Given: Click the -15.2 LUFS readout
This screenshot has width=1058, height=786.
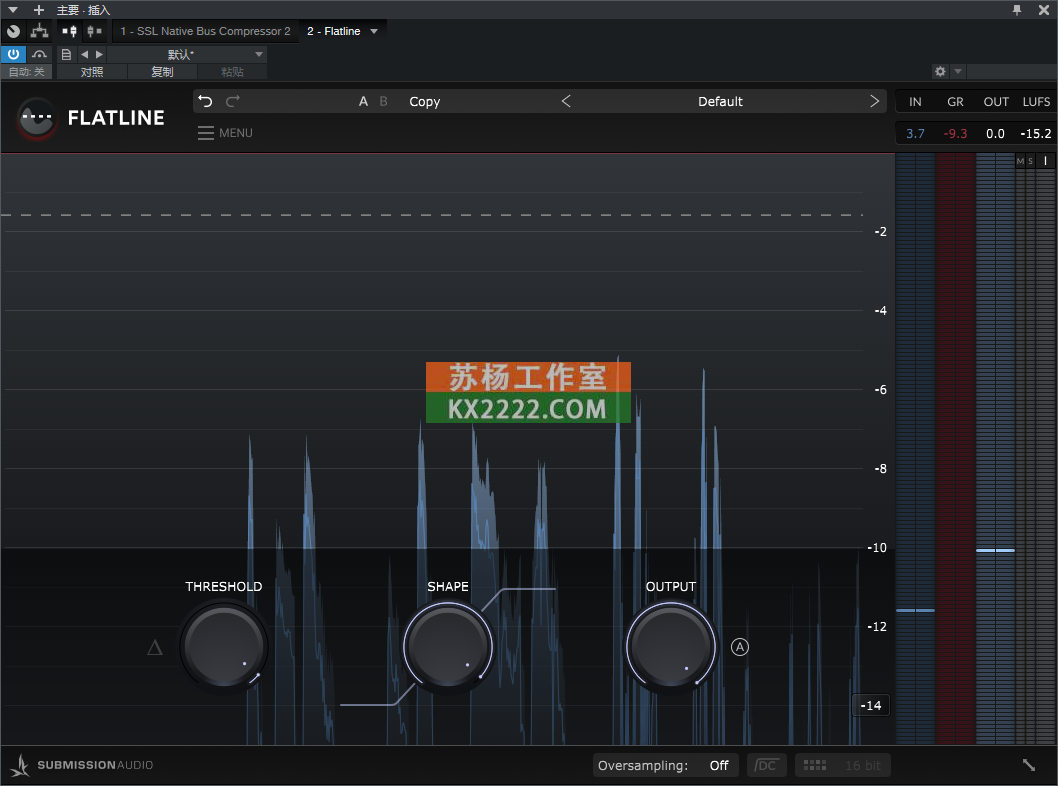Looking at the screenshot, I should click(1036, 134).
